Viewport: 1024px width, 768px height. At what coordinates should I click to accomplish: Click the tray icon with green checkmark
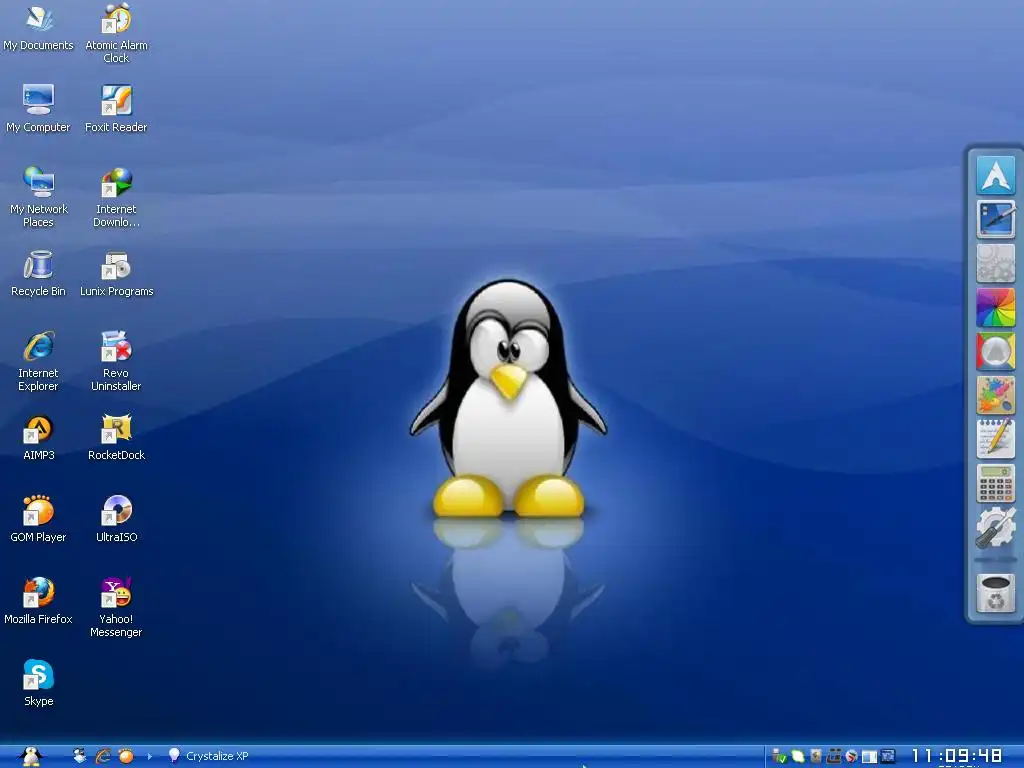[779, 756]
